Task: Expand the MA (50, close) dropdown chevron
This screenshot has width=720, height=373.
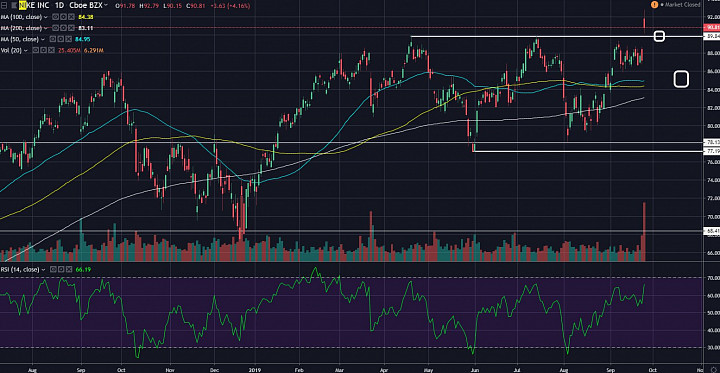Action: 43,39
